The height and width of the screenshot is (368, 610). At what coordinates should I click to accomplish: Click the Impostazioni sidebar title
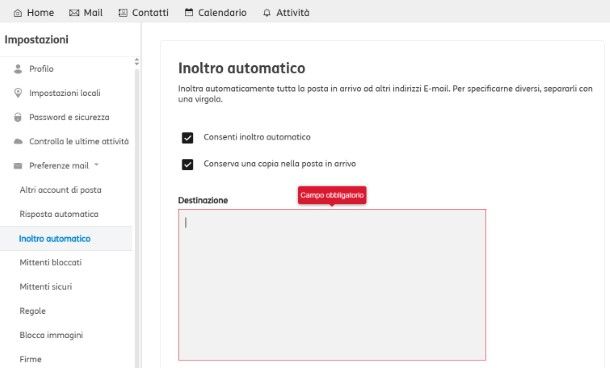(x=37, y=40)
